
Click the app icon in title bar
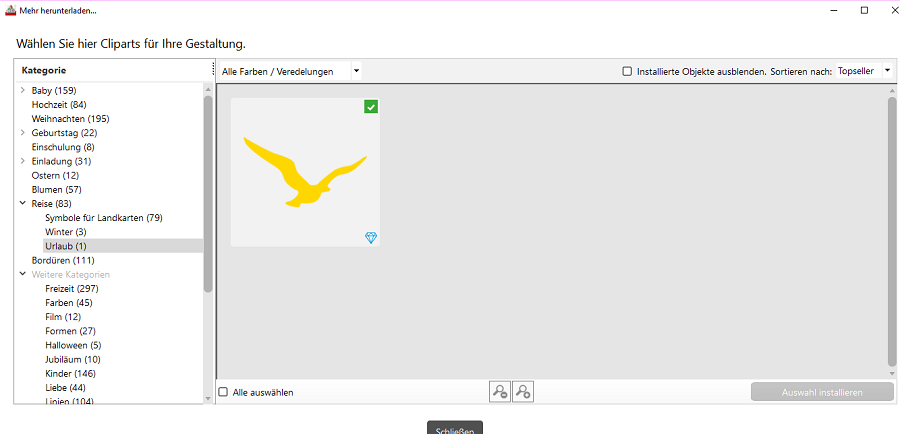[x=10, y=10]
